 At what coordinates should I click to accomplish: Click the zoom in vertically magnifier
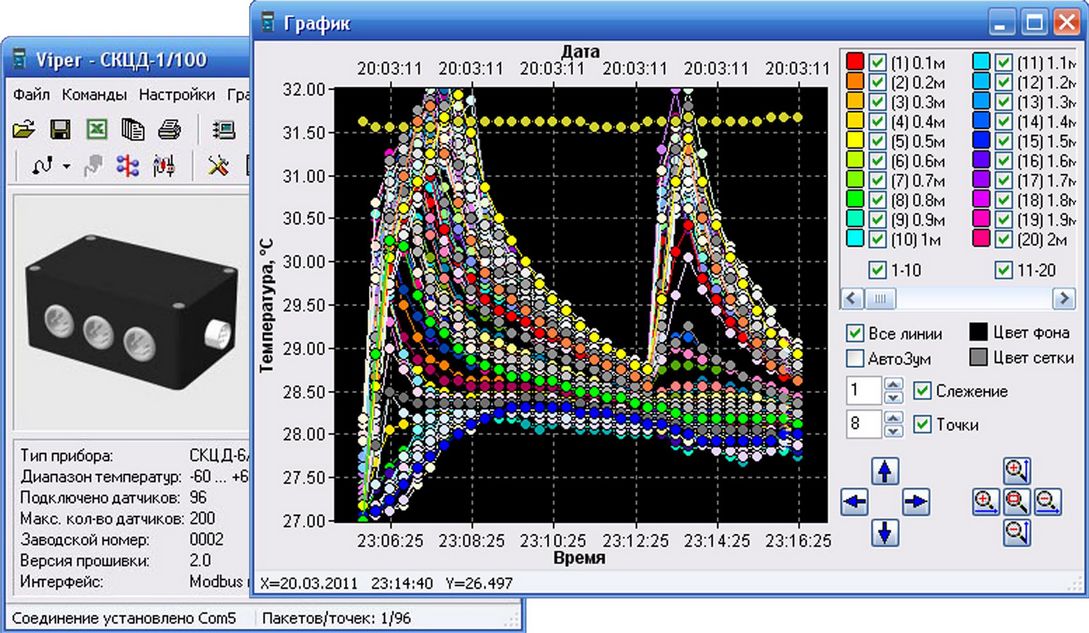coord(1017,472)
